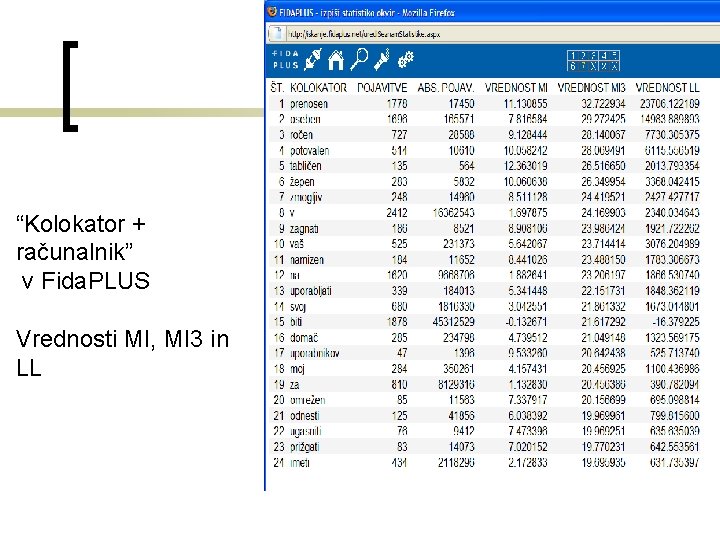The image size is (720, 540).
Task: Select the collocator word 'tabličen'
Action: 305,166
